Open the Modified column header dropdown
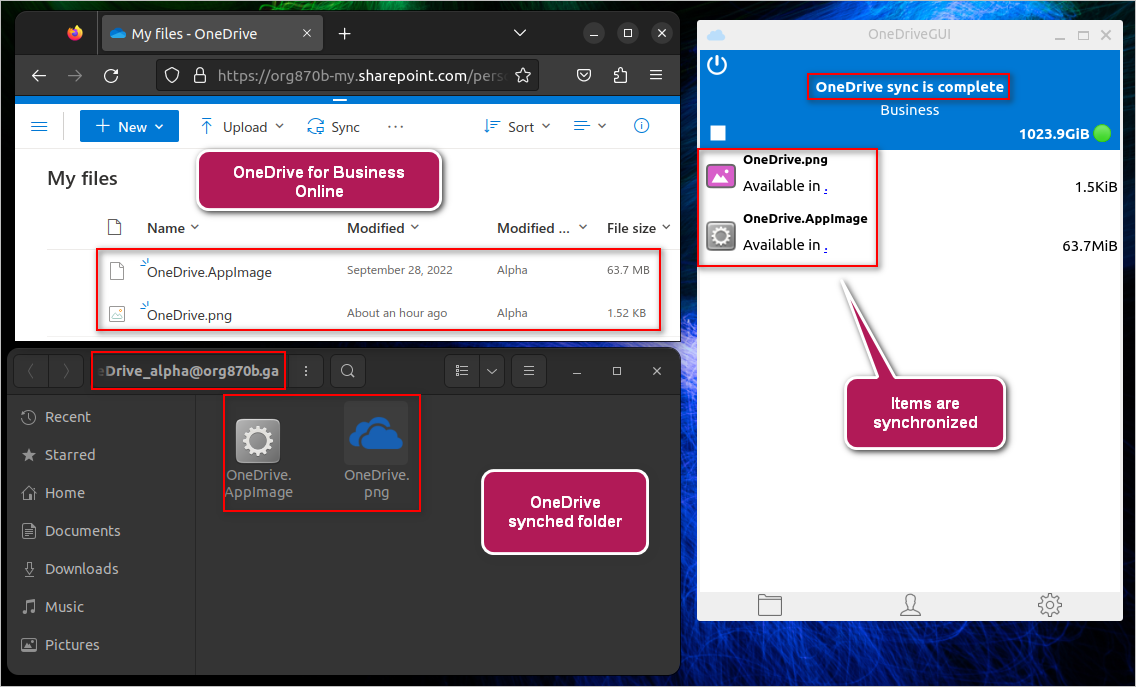 pyautogui.click(x=383, y=228)
